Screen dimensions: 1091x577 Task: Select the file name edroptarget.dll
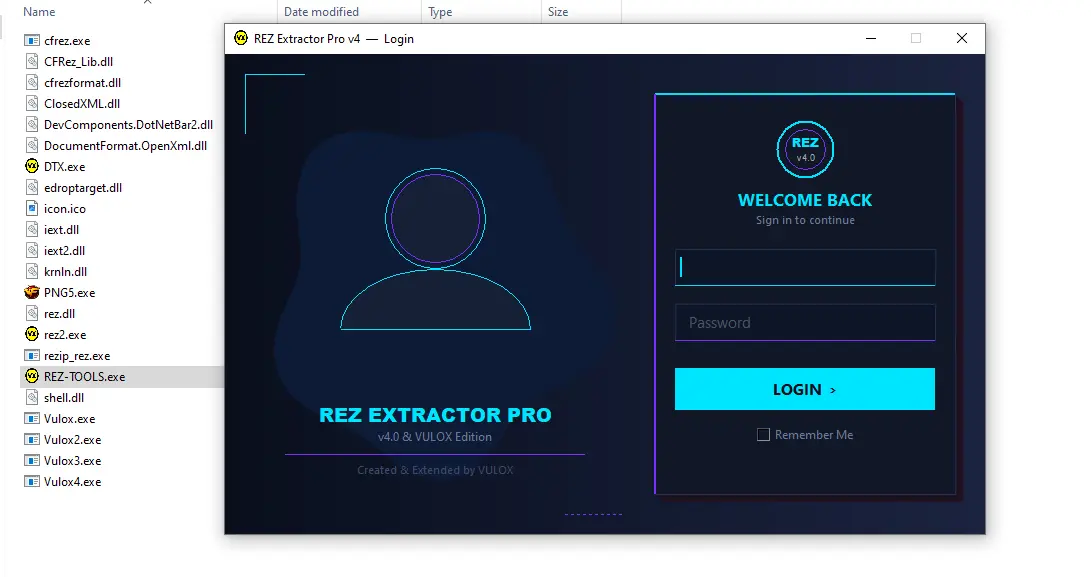point(83,188)
